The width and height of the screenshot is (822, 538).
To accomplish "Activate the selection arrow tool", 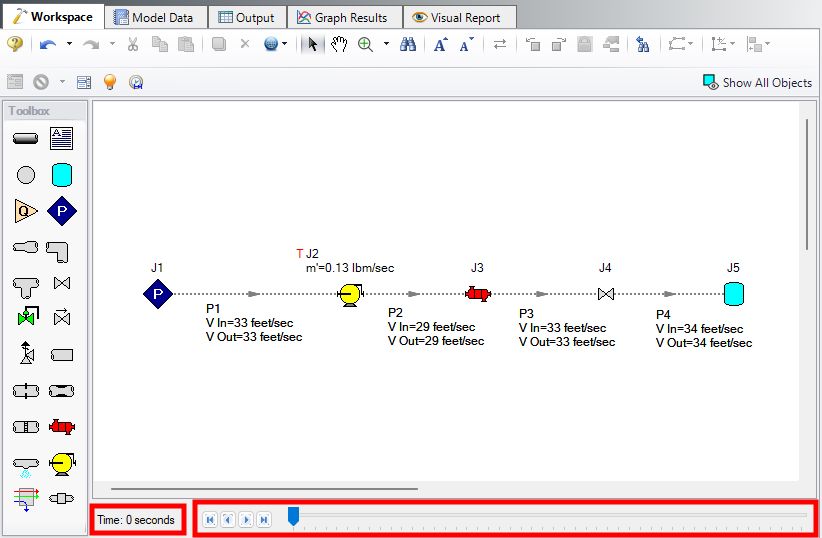I will (x=313, y=44).
